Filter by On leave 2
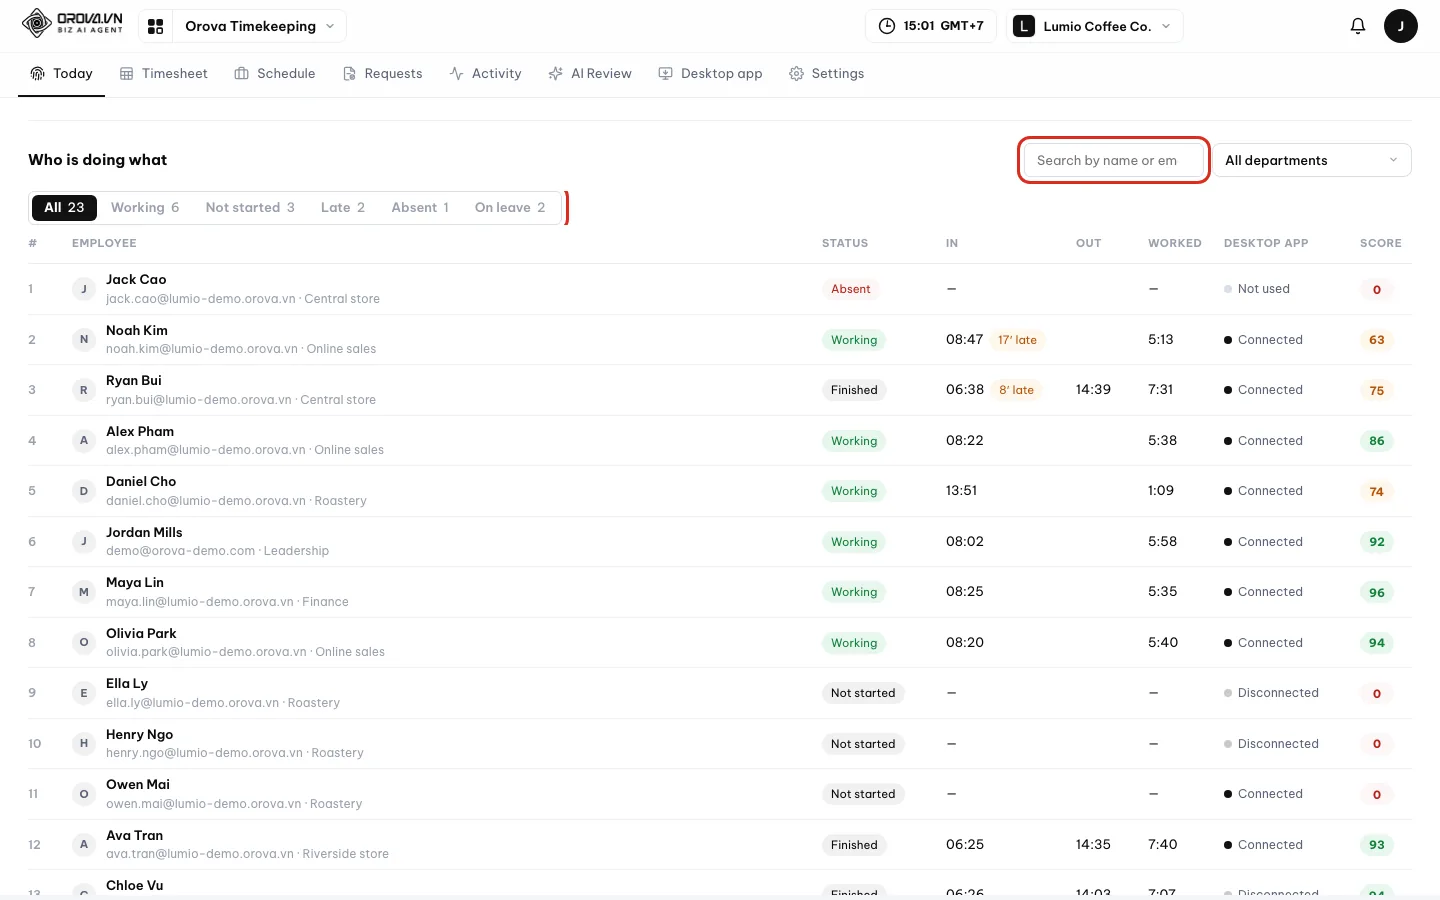 click(510, 207)
